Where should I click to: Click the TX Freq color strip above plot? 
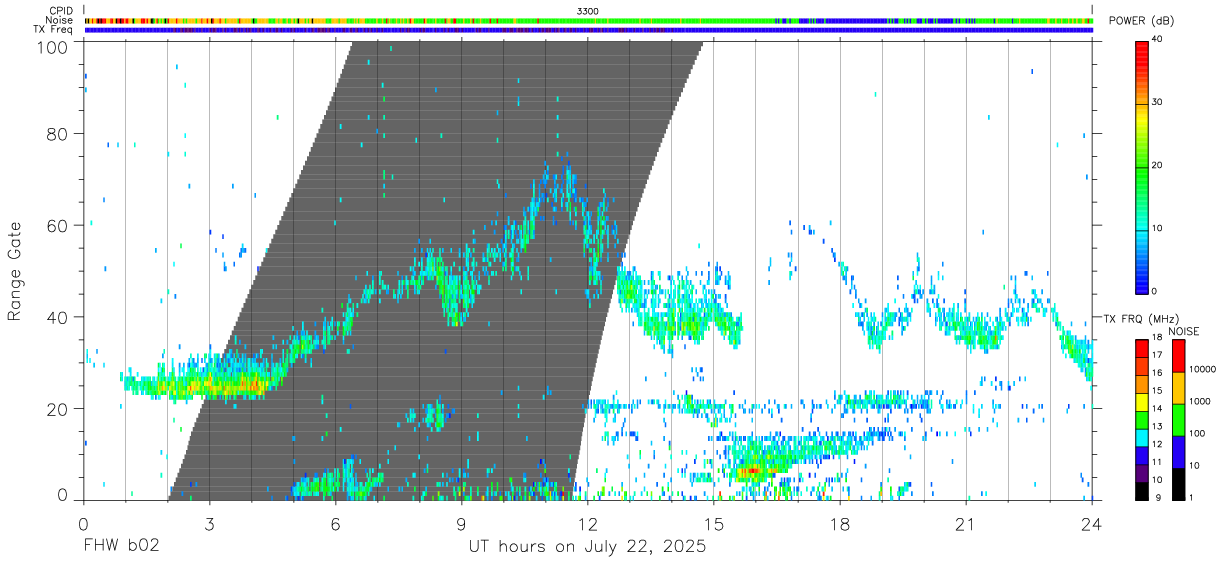588,30
